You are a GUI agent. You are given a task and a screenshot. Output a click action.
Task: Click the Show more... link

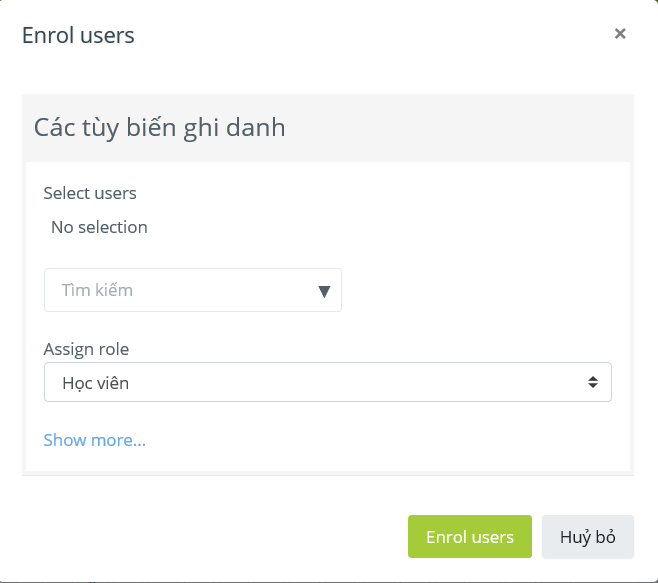(94, 440)
